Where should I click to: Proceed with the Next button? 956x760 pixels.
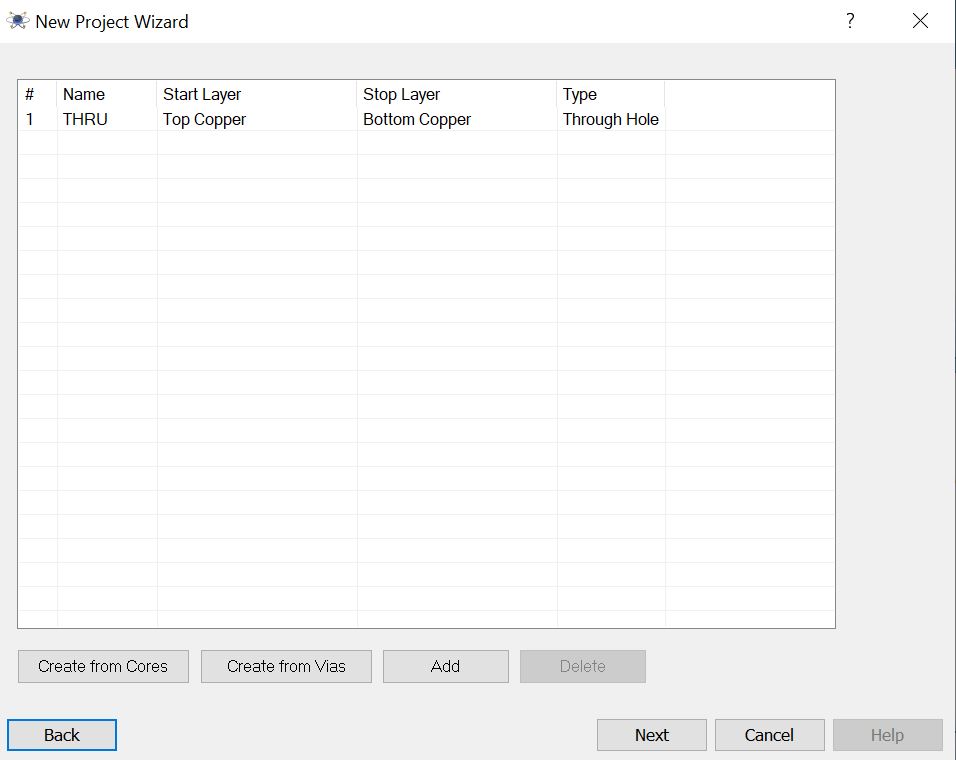click(x=651, y=735)
